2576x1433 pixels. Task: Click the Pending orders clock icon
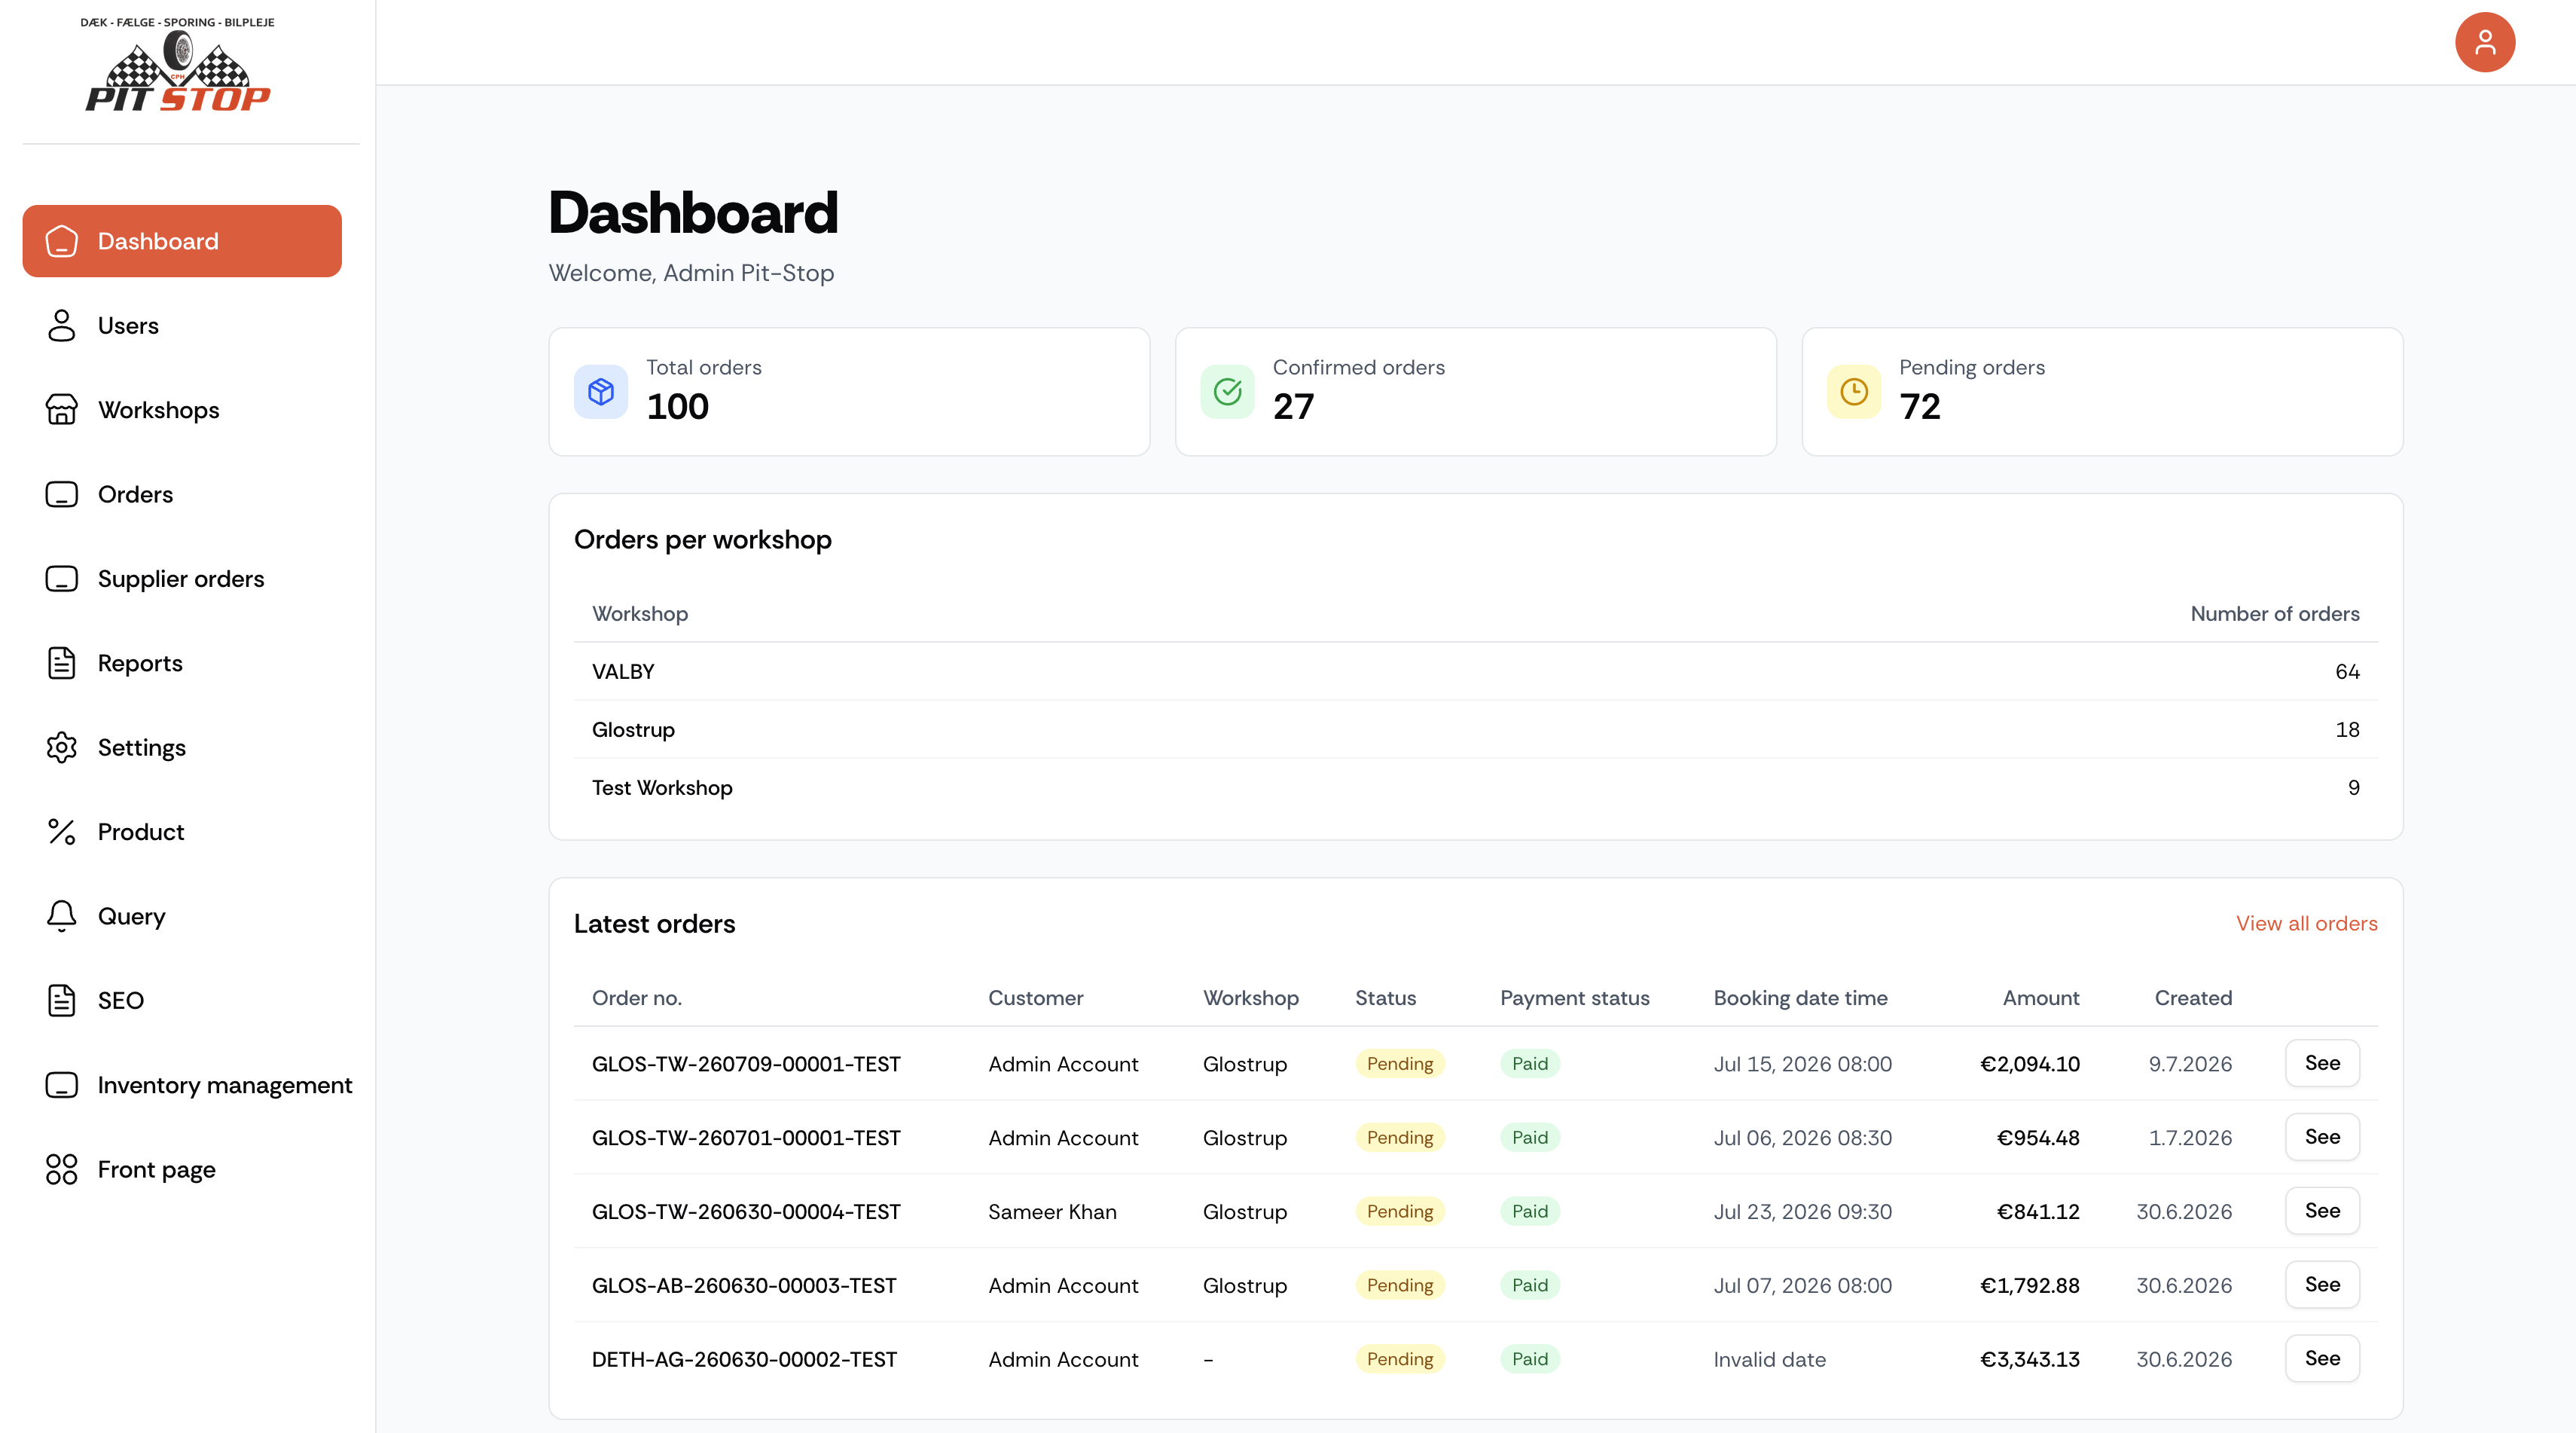pos(1854,391)
